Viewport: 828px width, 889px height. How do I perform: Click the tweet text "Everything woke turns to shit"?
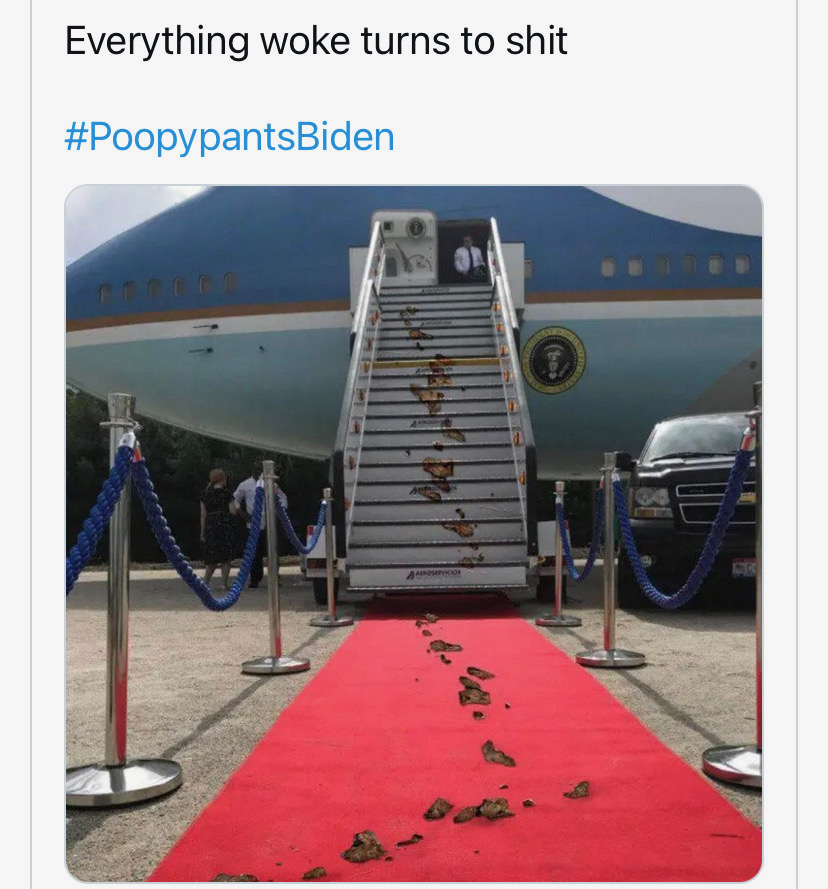coord(316,41)
